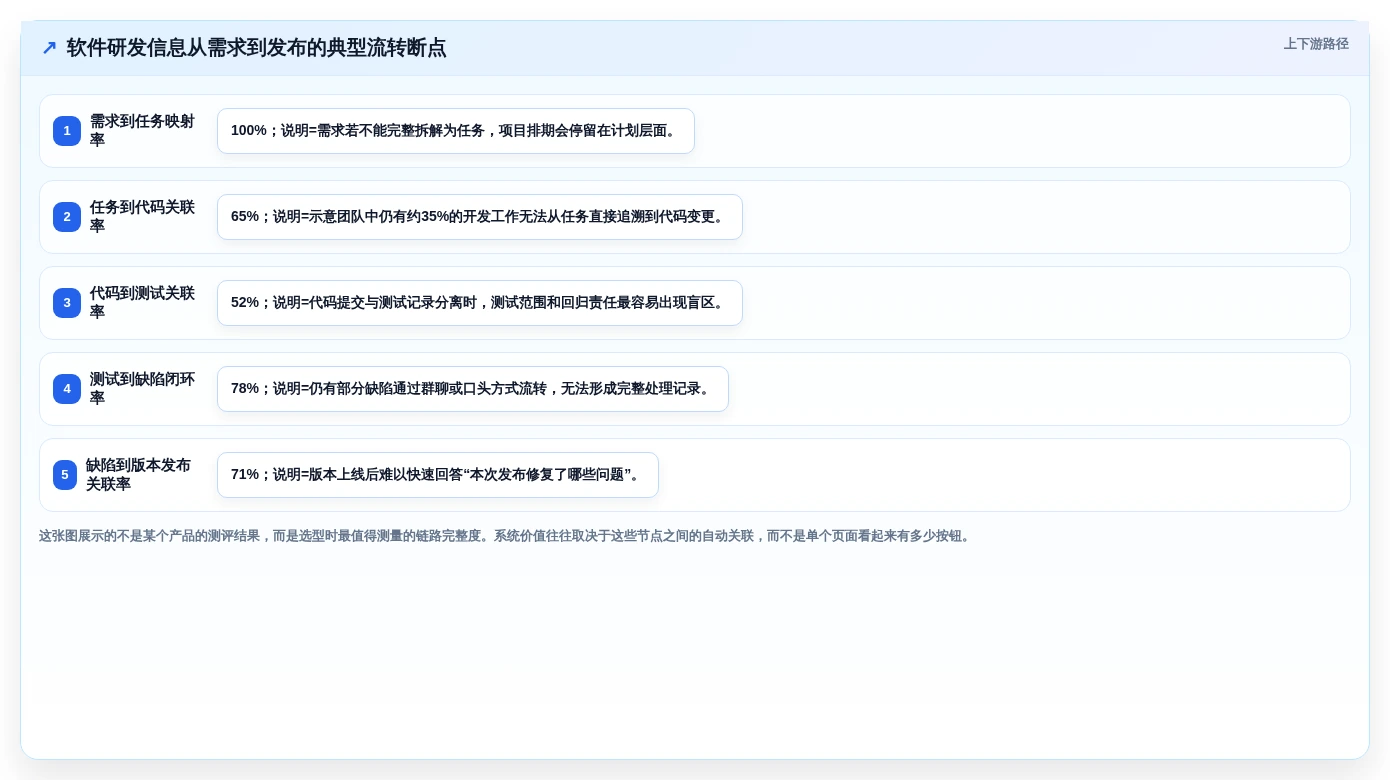Click the 71% description box
This screenshot has height=780, width=1390.
click(x=438, y=475)
